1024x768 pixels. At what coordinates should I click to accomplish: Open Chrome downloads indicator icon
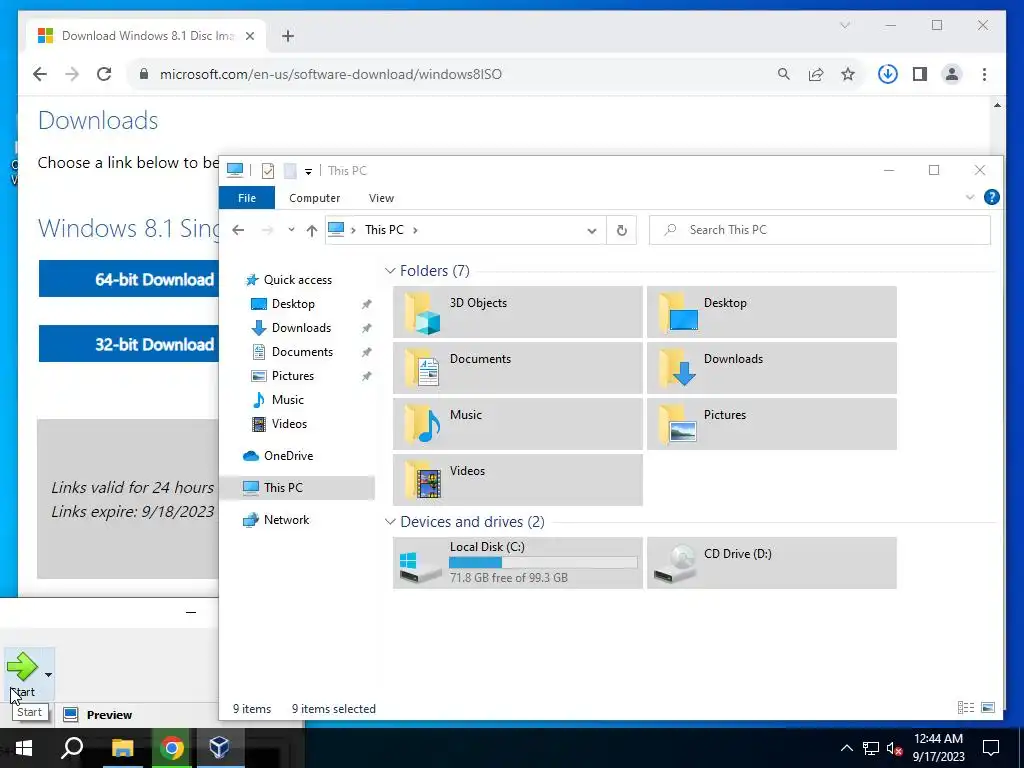coord(888,74)
